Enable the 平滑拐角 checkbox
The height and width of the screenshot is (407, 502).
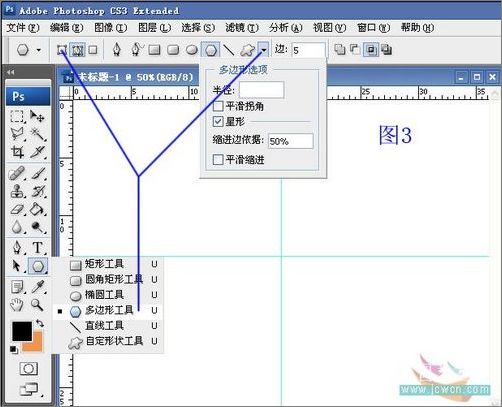tap(218, 107)
